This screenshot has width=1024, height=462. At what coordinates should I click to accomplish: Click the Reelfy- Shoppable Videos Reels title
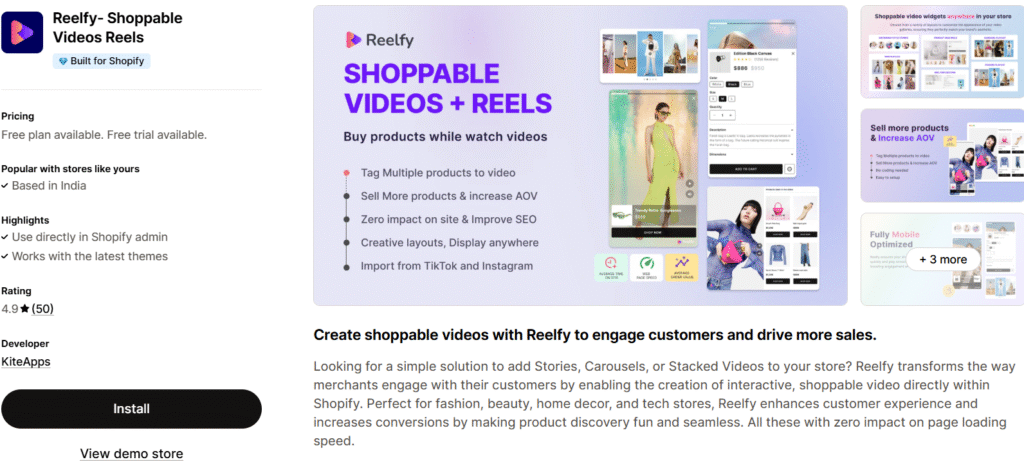tap(118, 27)
